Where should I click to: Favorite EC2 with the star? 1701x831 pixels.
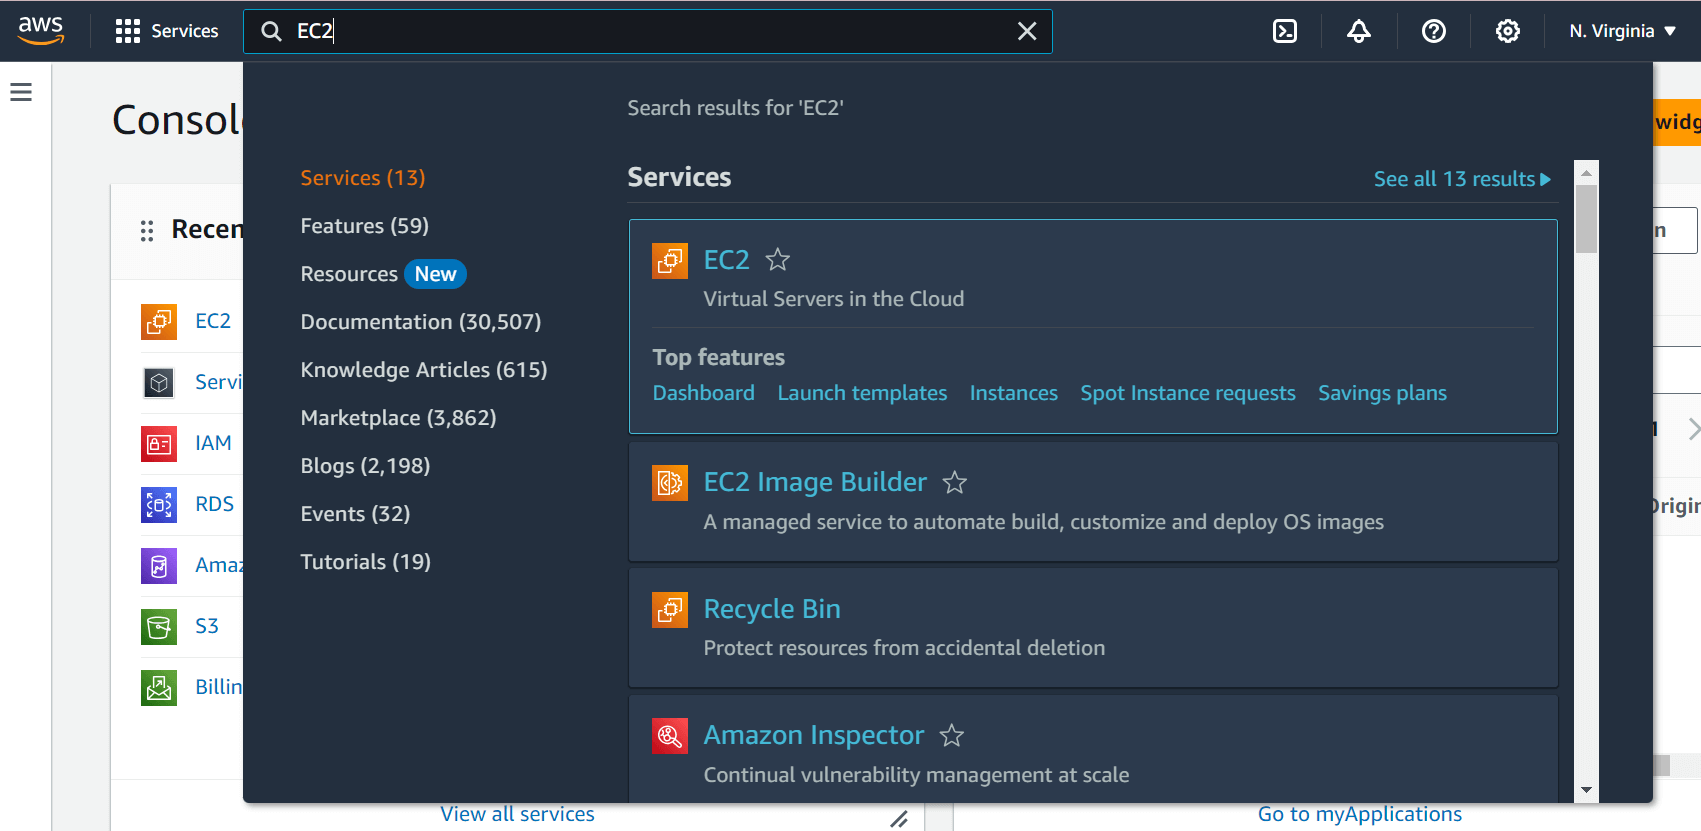777,260
